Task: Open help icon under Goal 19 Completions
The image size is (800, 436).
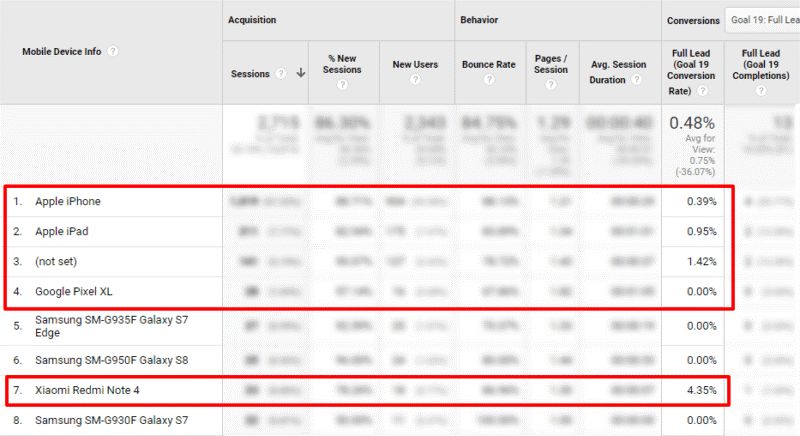Action: (x=761, y=90)
